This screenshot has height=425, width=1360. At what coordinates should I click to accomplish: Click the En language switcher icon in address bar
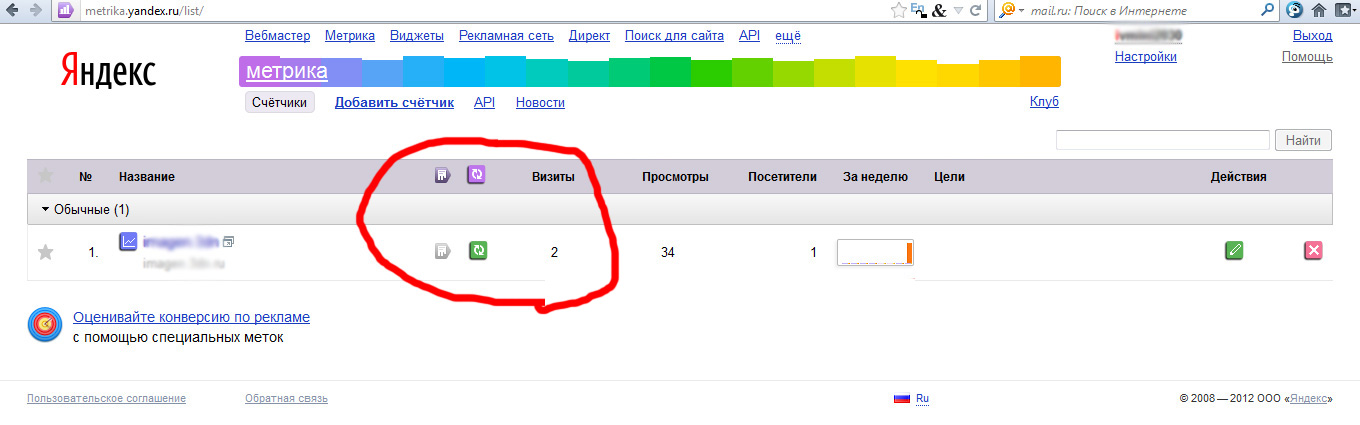coord(917,10)
